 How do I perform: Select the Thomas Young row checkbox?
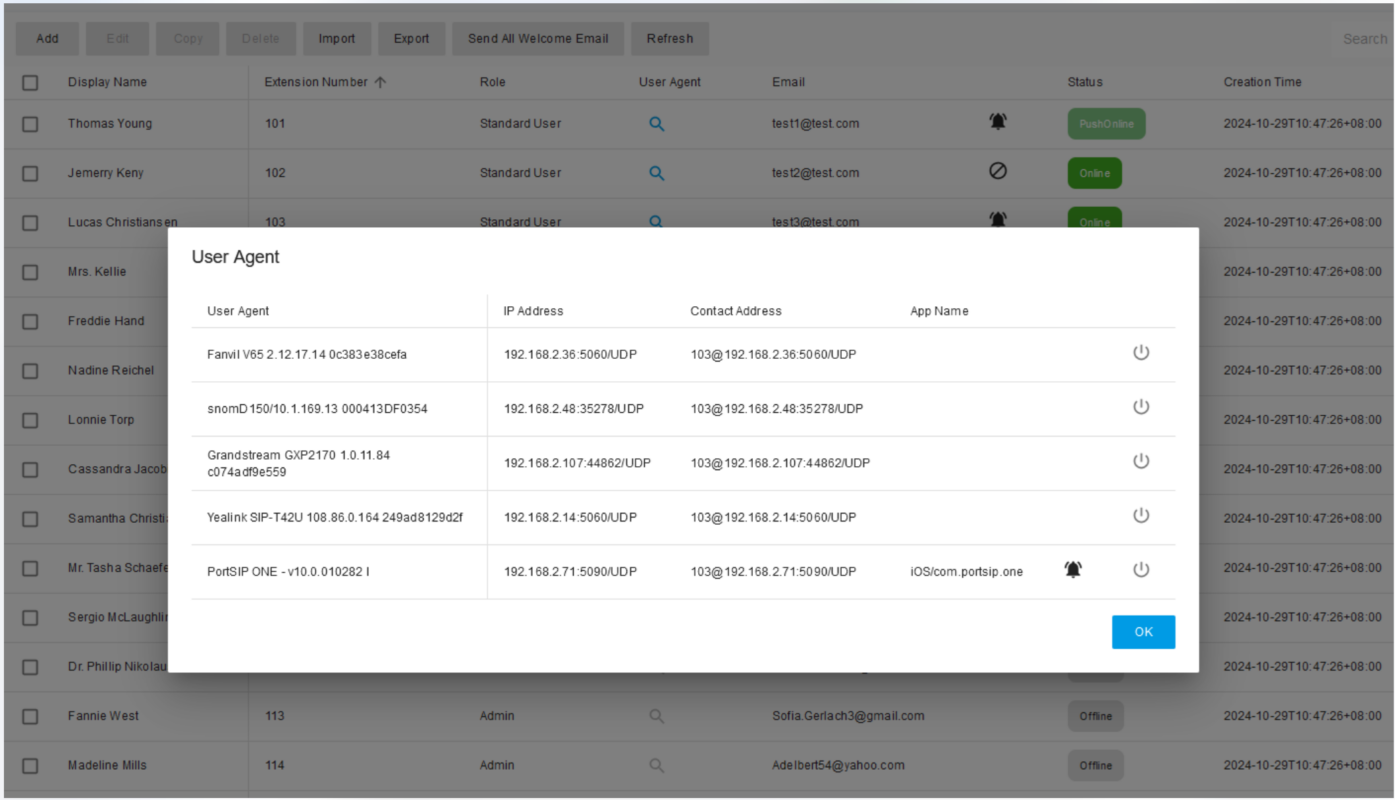[x=30, y=123]
